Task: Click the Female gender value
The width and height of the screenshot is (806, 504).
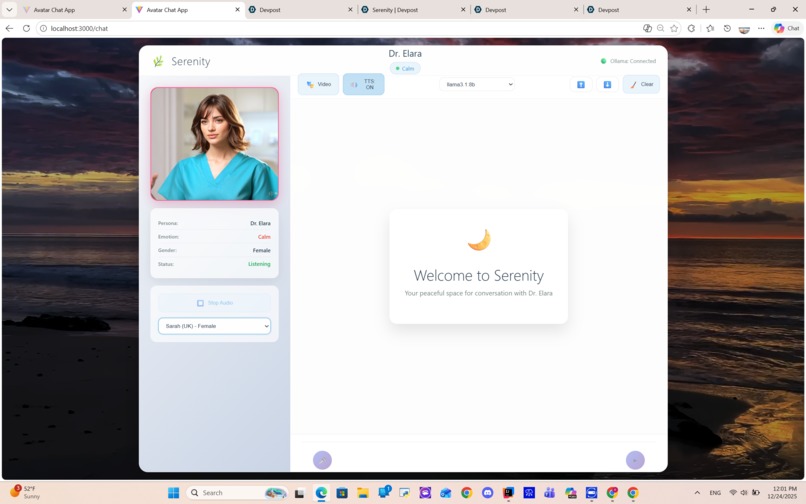Action: (x=262, y=250)
